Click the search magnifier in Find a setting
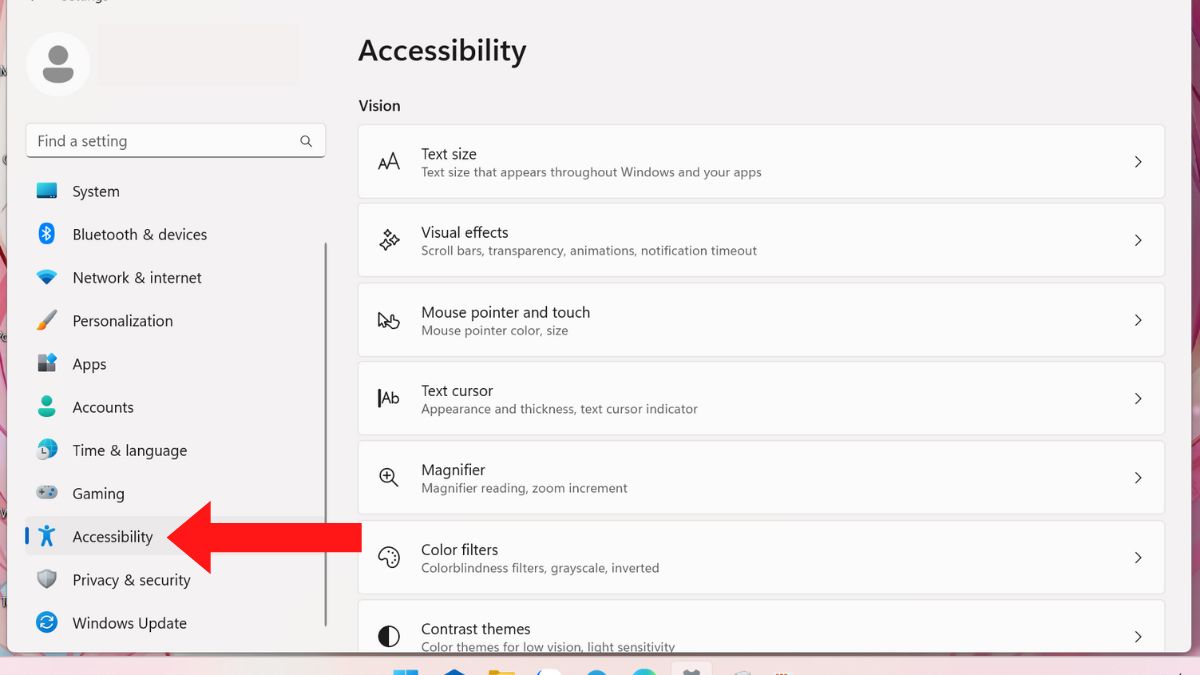Screen dimensions: 1200x675 (x=306, y=141)
